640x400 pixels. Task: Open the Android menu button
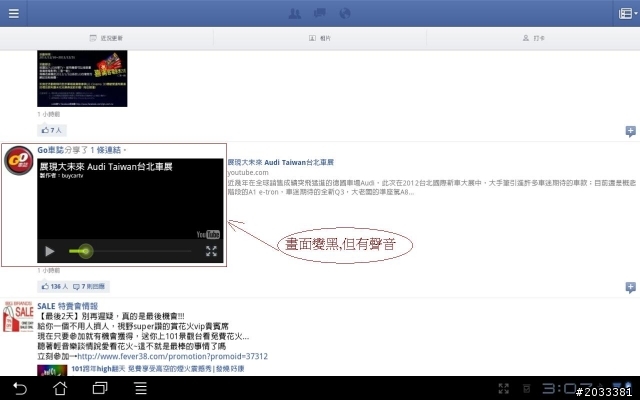[x=141, y=388]
